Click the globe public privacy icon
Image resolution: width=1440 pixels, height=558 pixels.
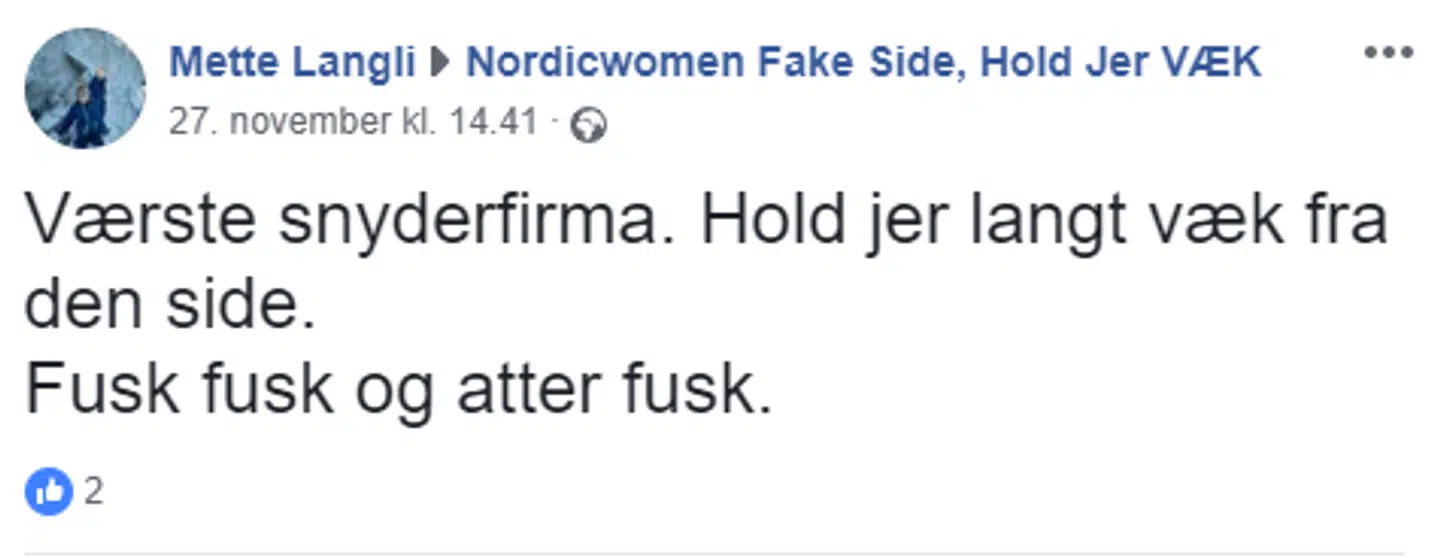click(x=588, y=125)
